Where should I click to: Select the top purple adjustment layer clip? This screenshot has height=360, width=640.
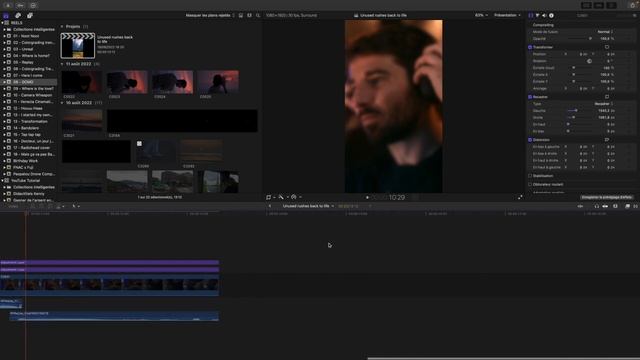click(x=109, y=263)
